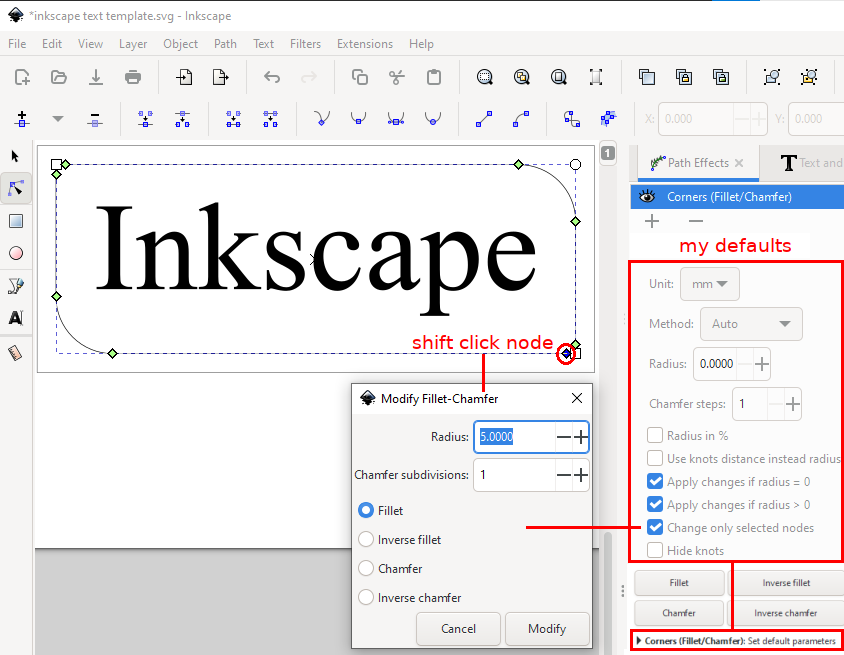This screenshot has height=655, width=844.
Task: Undo the last action
Action: 272,78
